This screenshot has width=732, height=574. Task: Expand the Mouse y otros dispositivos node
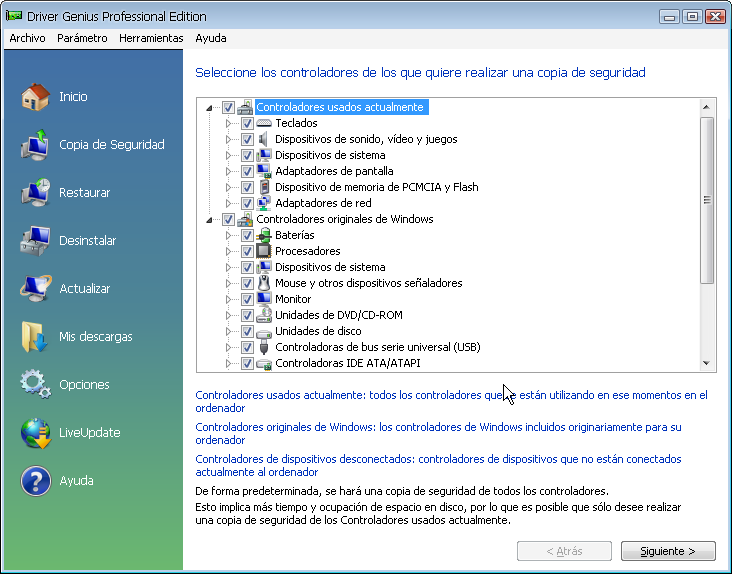(228, 283)
